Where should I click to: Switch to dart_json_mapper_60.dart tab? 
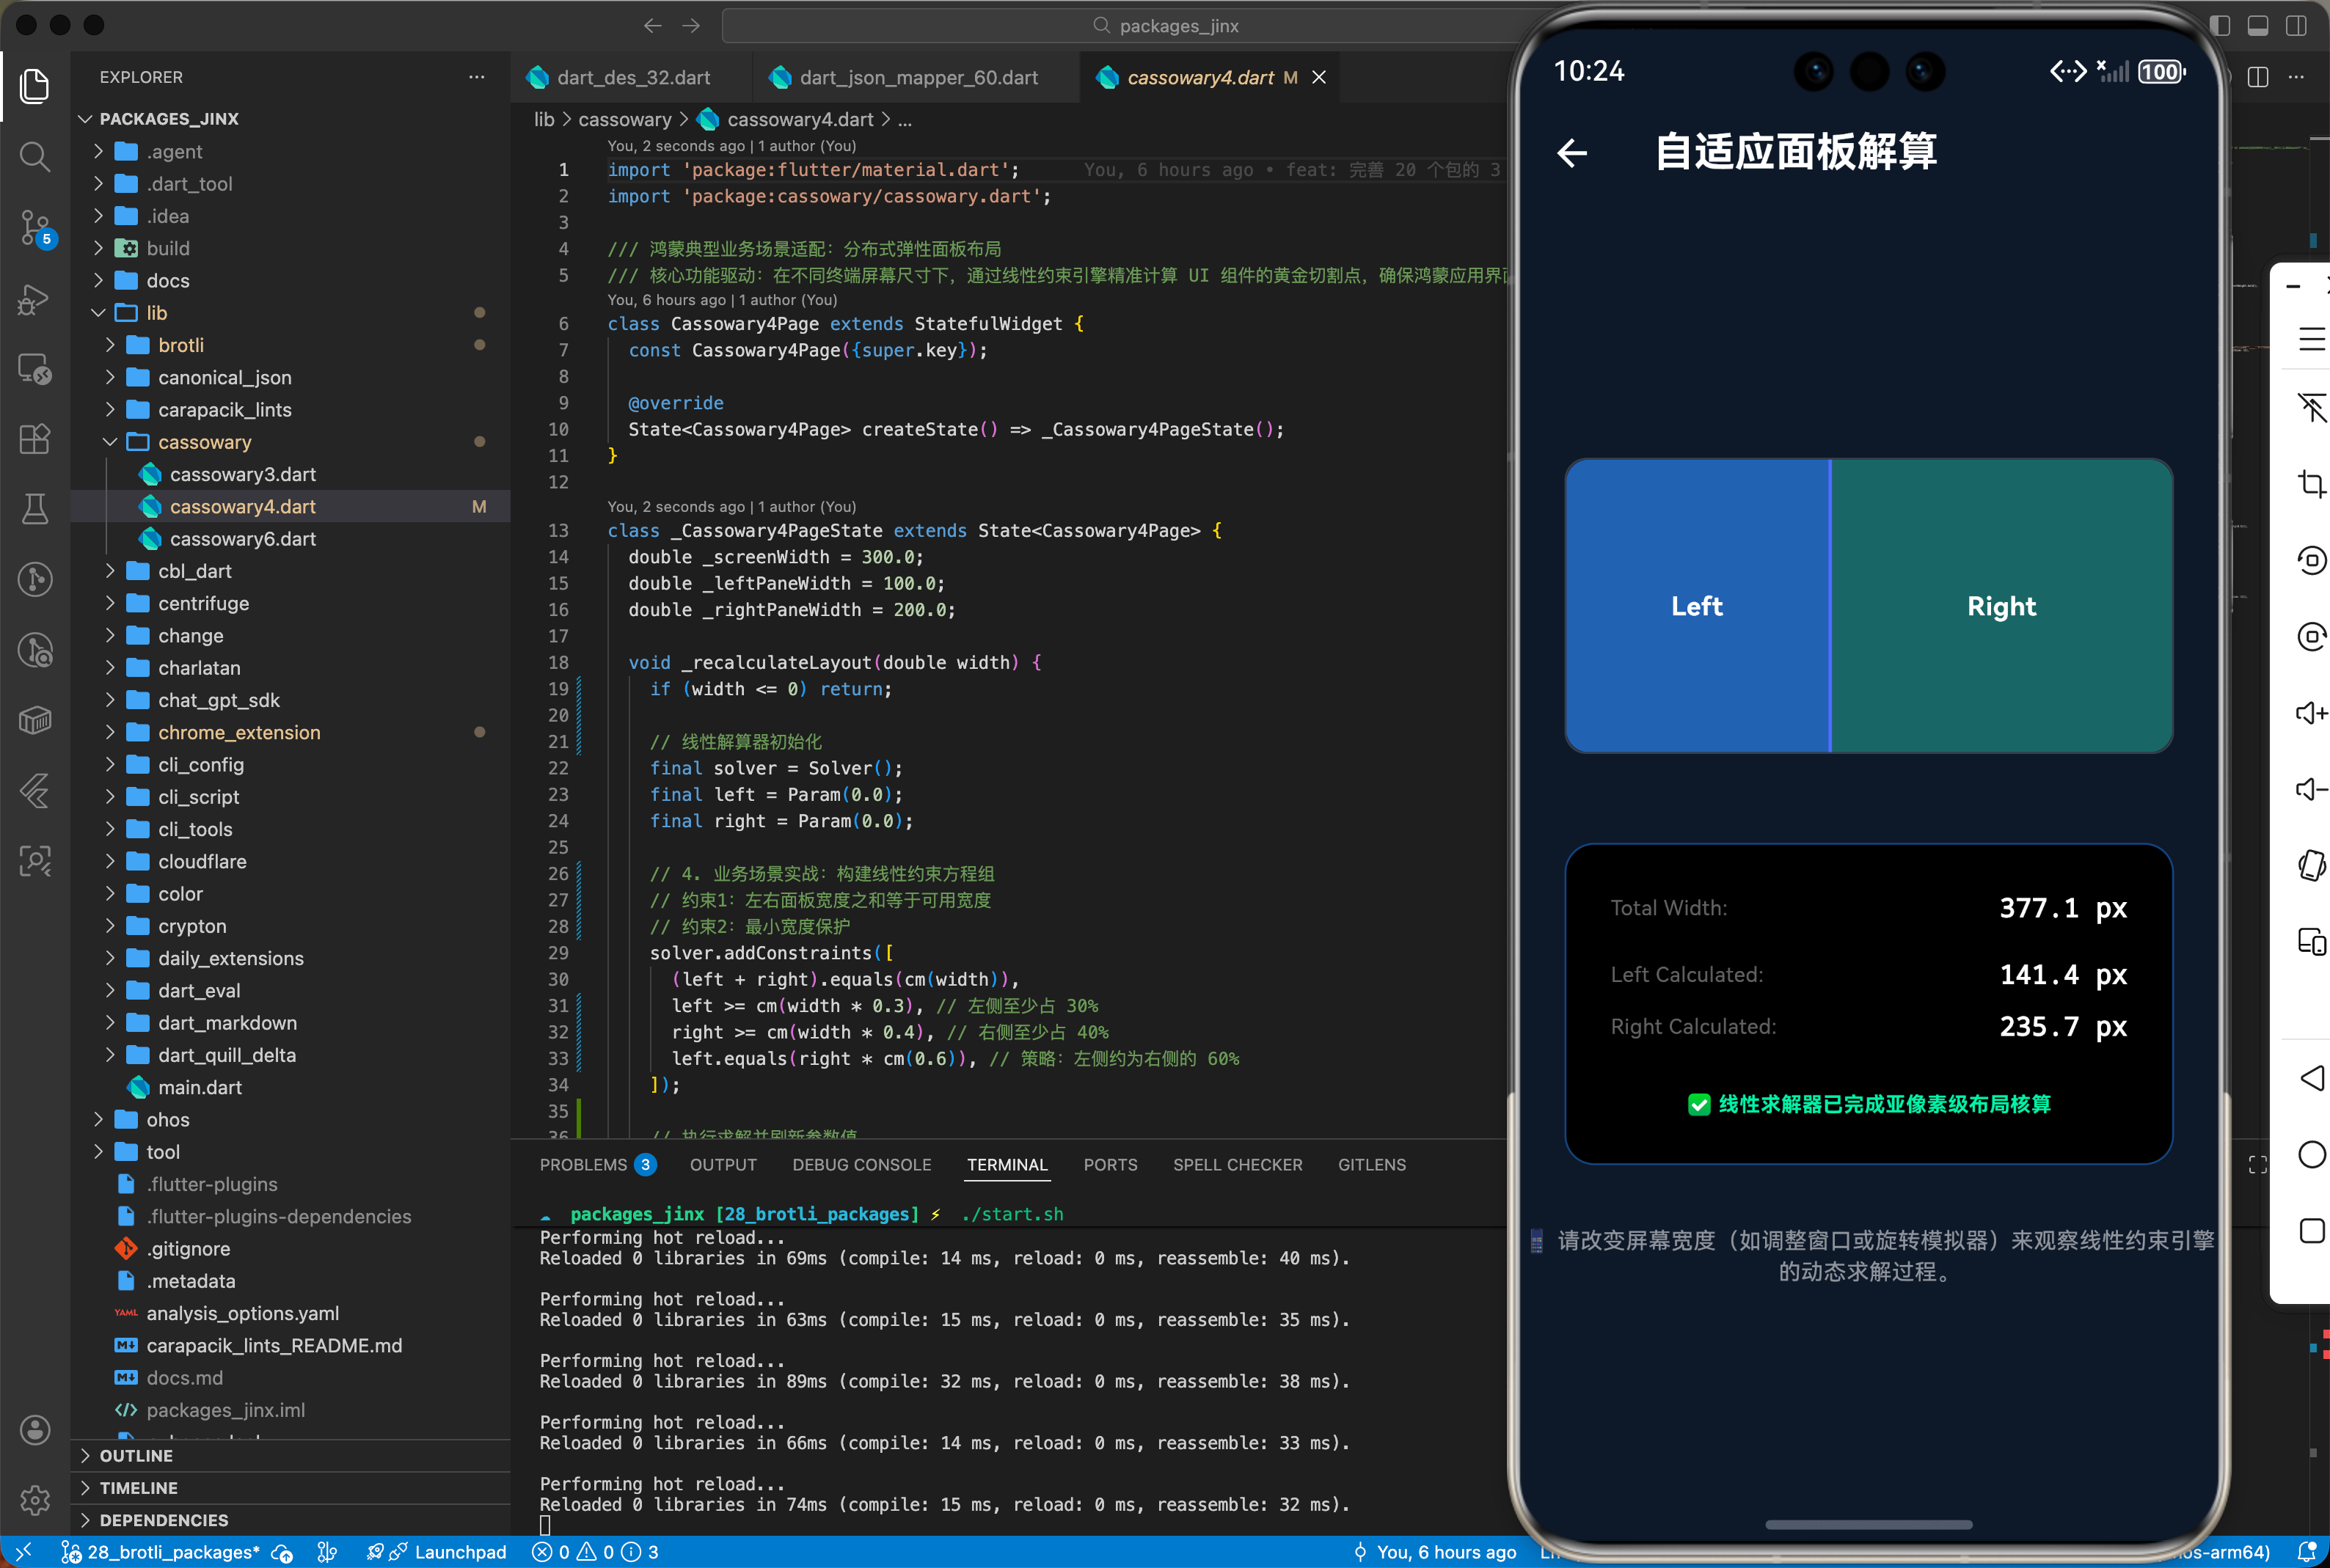pos(918,78)
